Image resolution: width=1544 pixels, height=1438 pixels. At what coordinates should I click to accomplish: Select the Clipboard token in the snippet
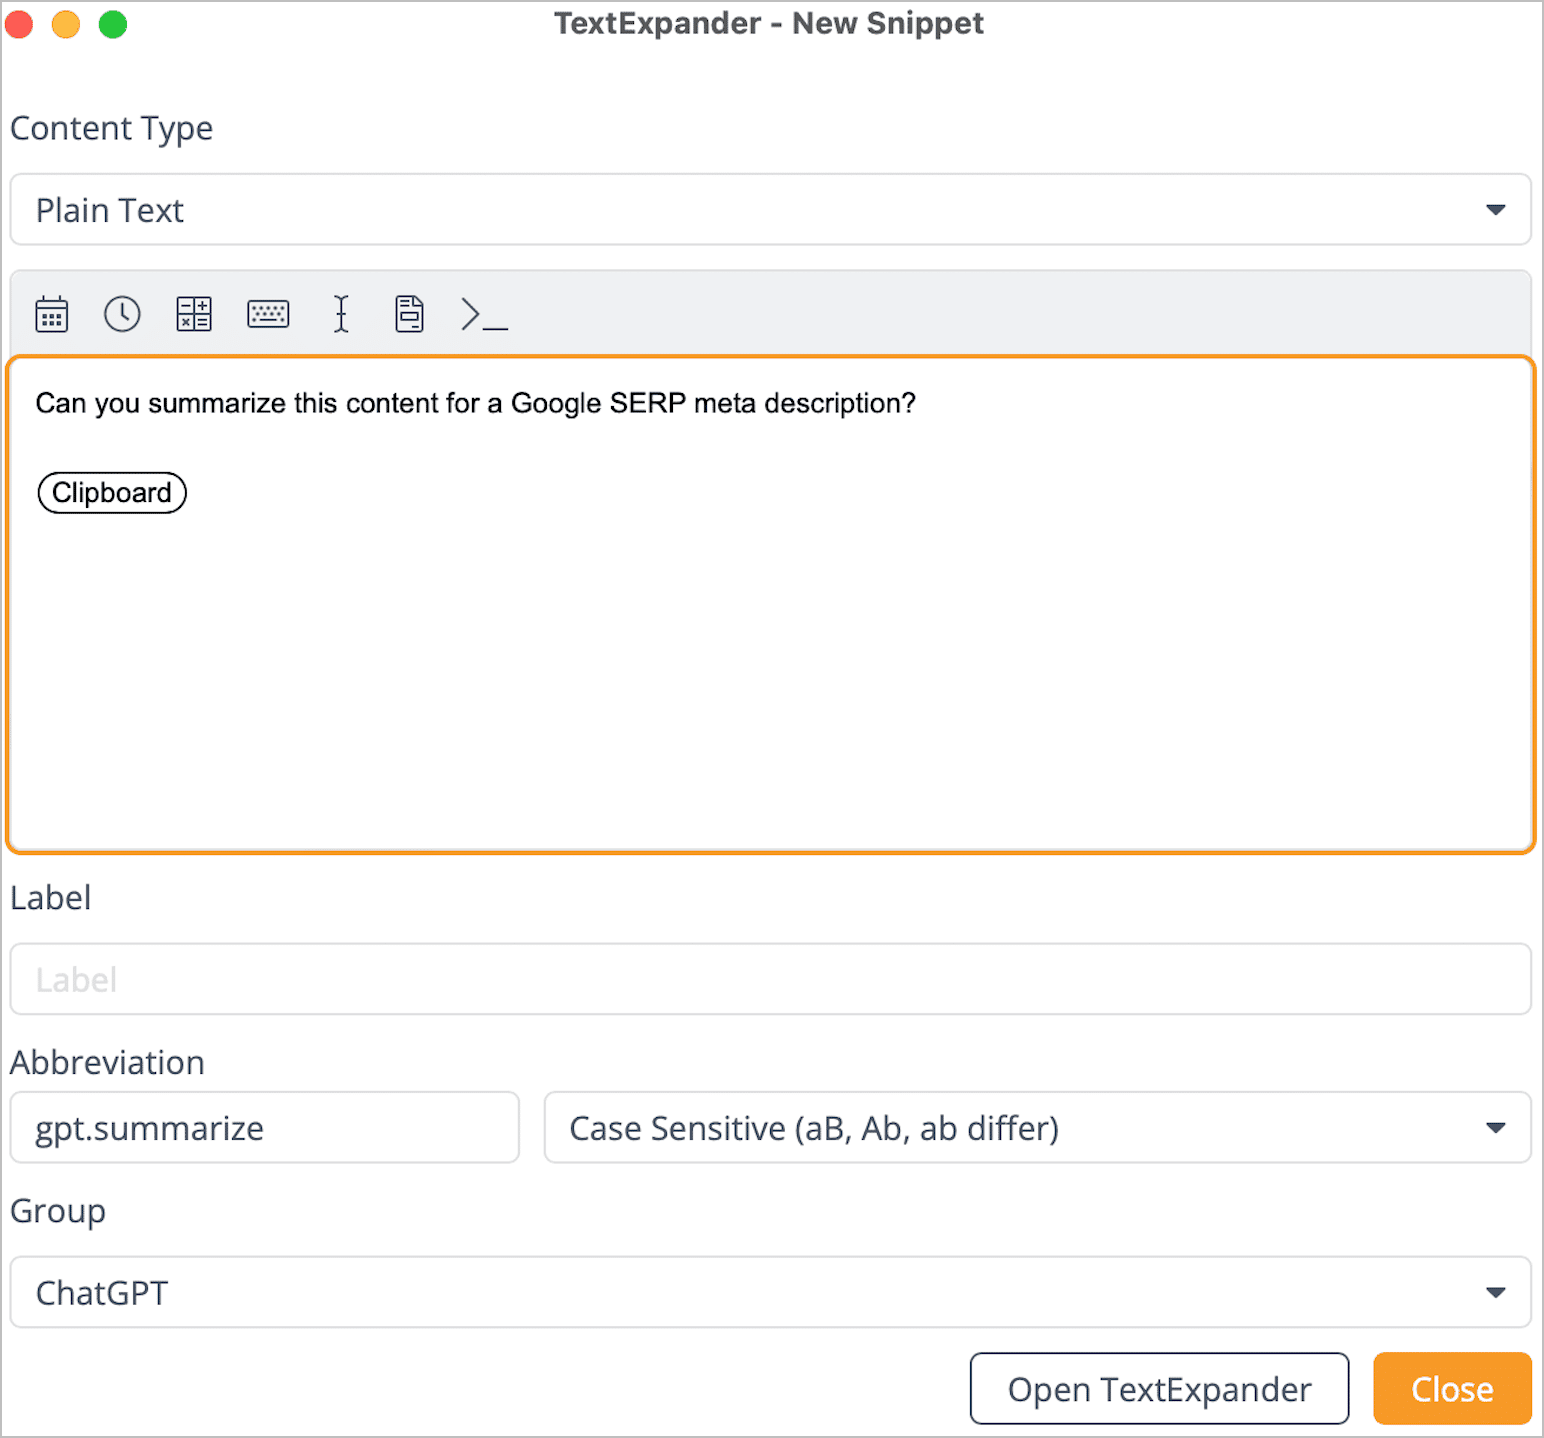pos(111,492)
